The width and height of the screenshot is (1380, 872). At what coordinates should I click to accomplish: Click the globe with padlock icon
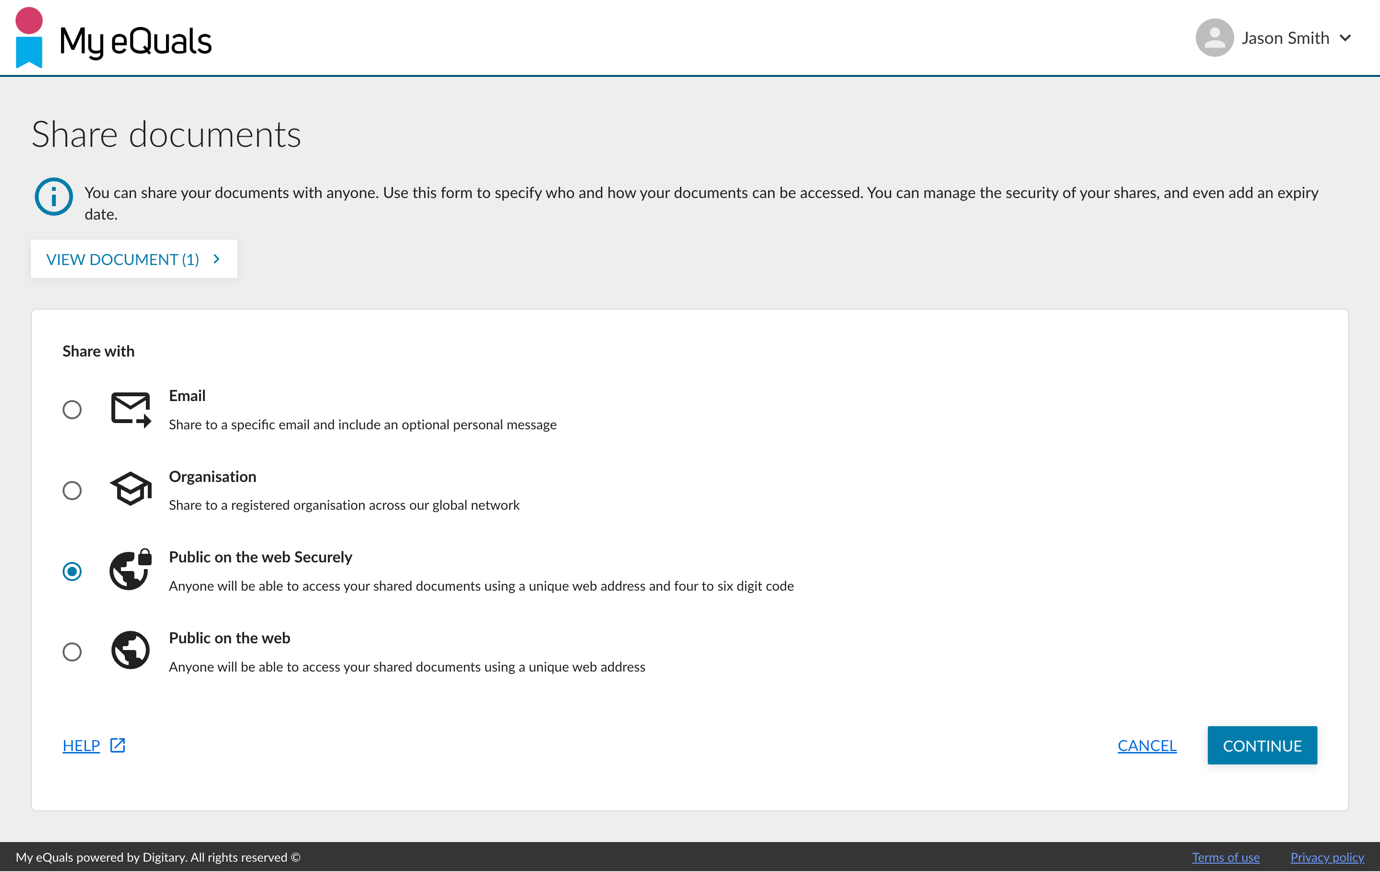[x=131, y=569]
